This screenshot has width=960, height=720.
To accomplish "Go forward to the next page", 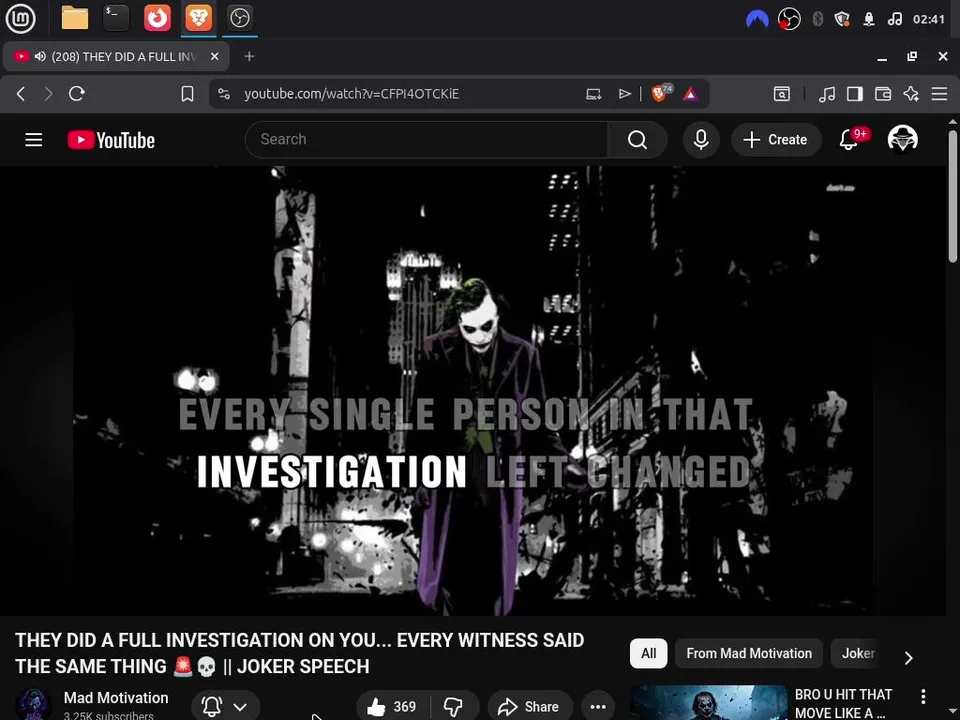I will click(48, 94).
